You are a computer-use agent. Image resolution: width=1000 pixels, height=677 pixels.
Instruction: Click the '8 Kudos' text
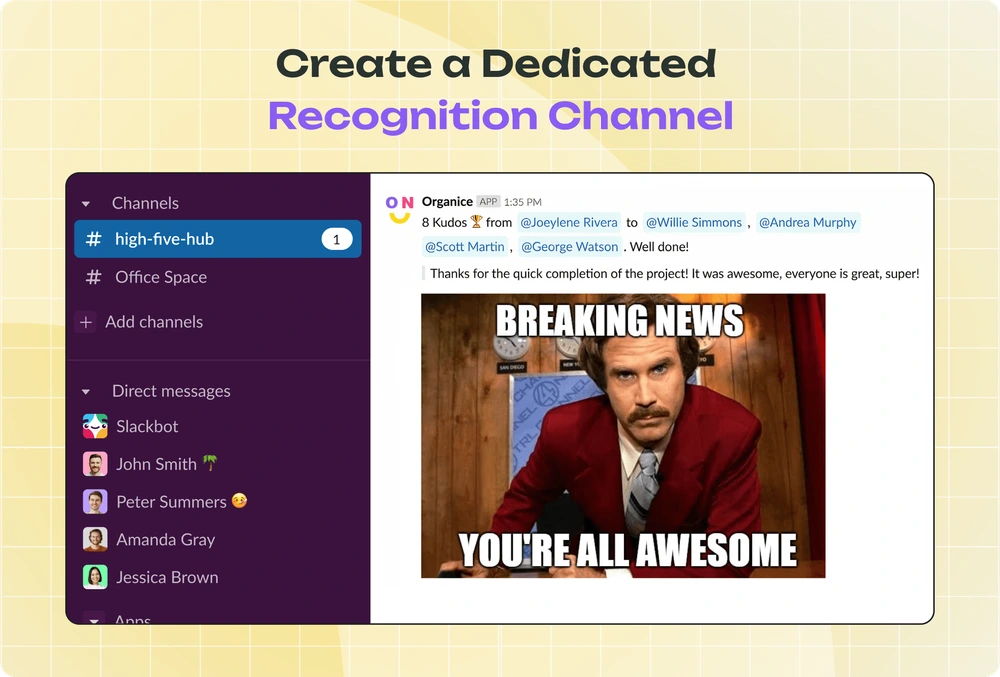tap(444, 222)
